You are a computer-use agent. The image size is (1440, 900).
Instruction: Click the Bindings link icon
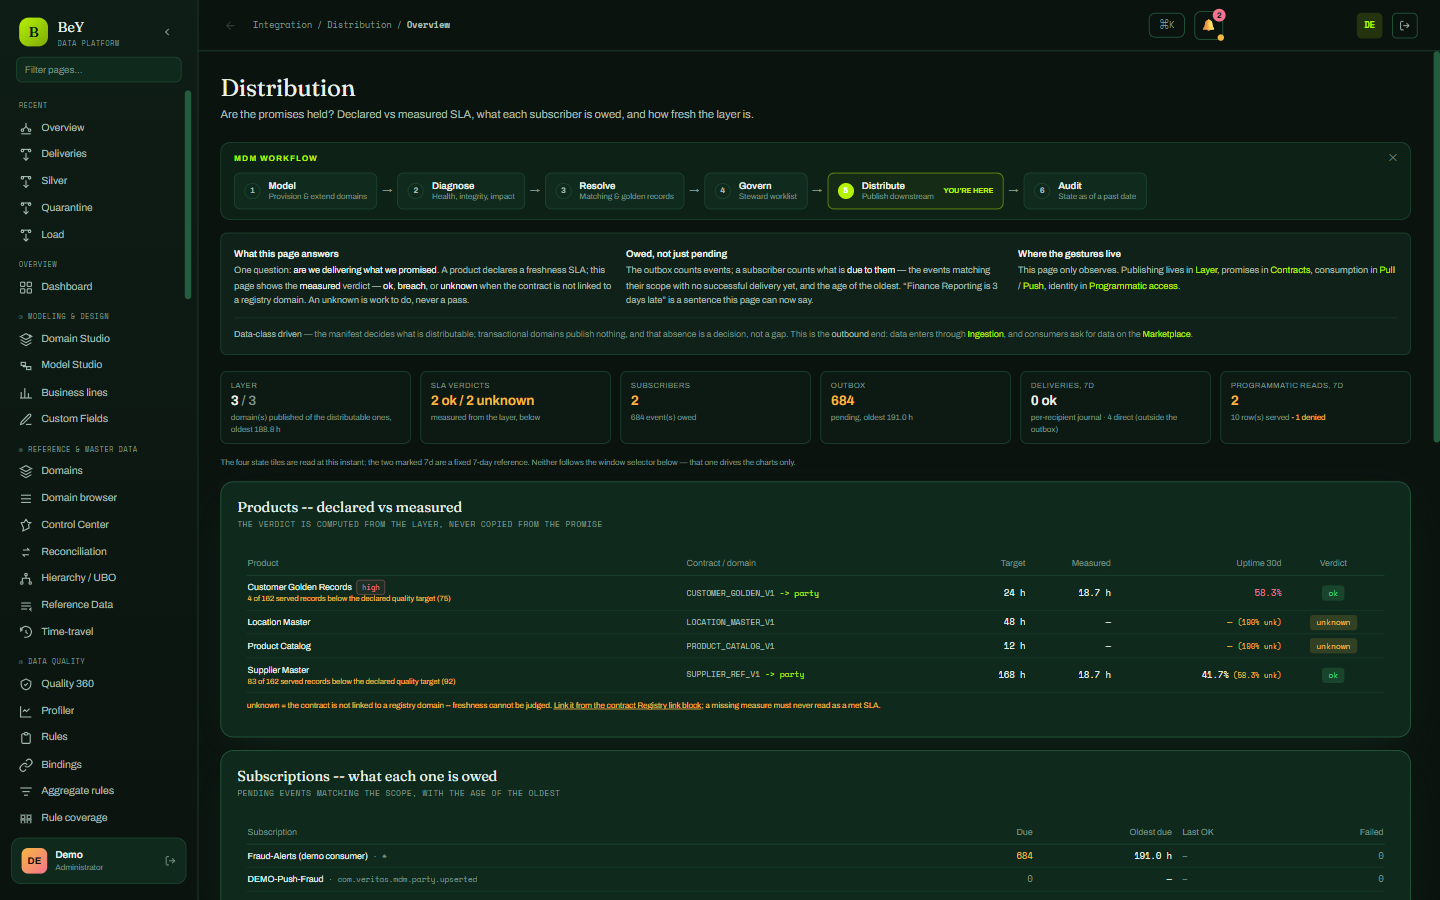[x=26, y=765]
